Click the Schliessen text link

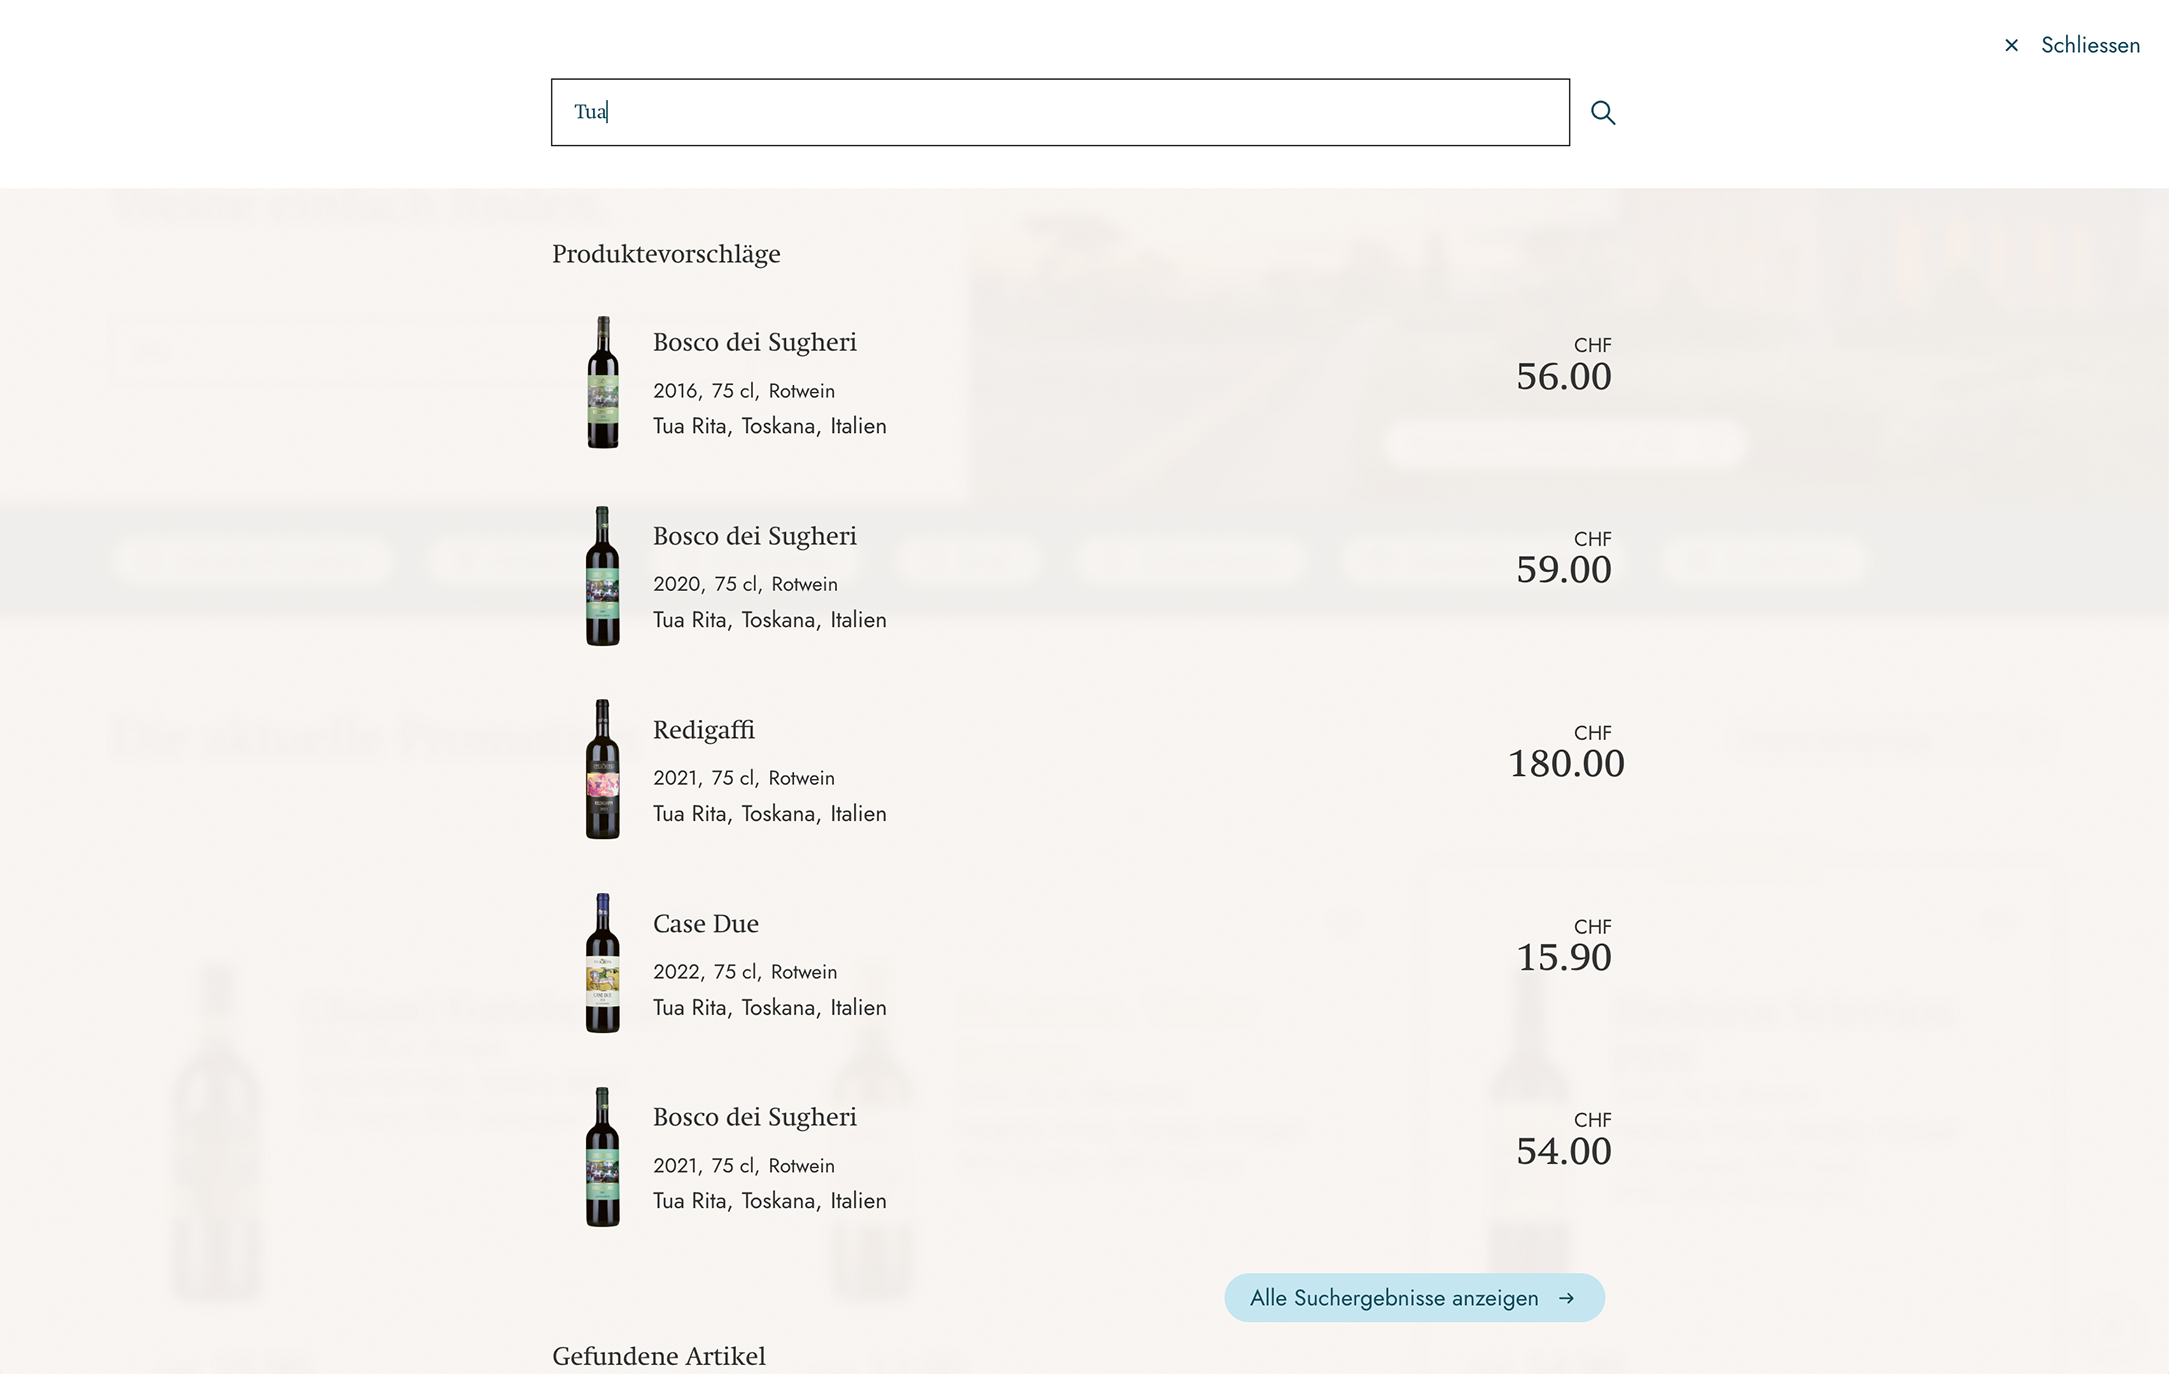click(2090, 45)
